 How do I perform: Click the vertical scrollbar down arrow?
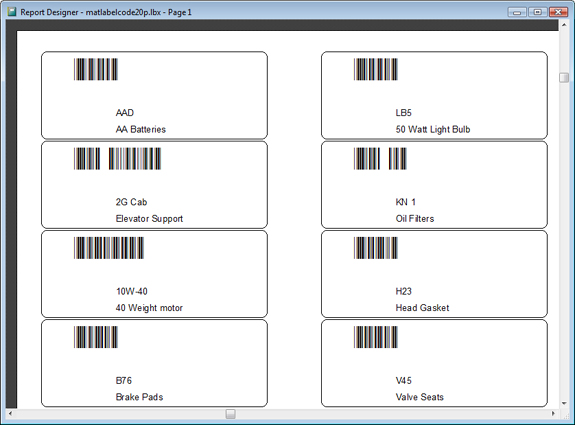click(x=564, y=403)
